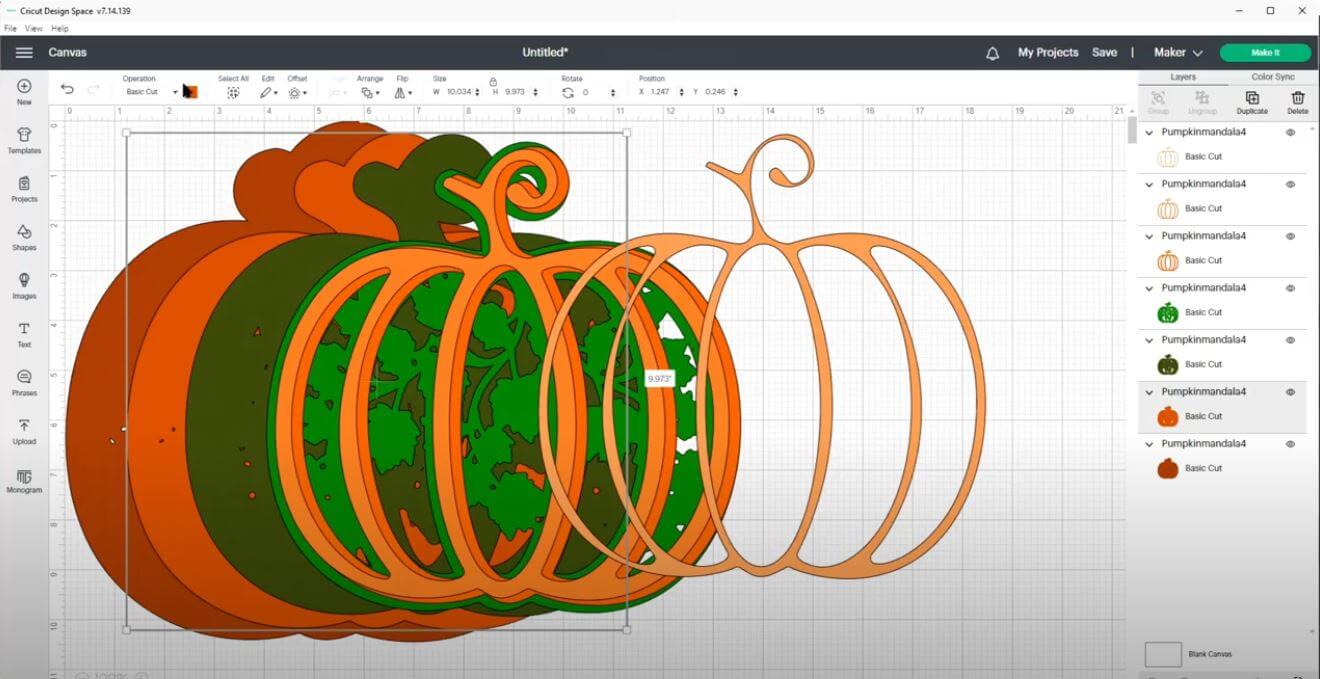The width and height of the screenshot is (1320, 679).
Task: Hide the dark olive pumpkin layer
Action: coord(1290,340)
